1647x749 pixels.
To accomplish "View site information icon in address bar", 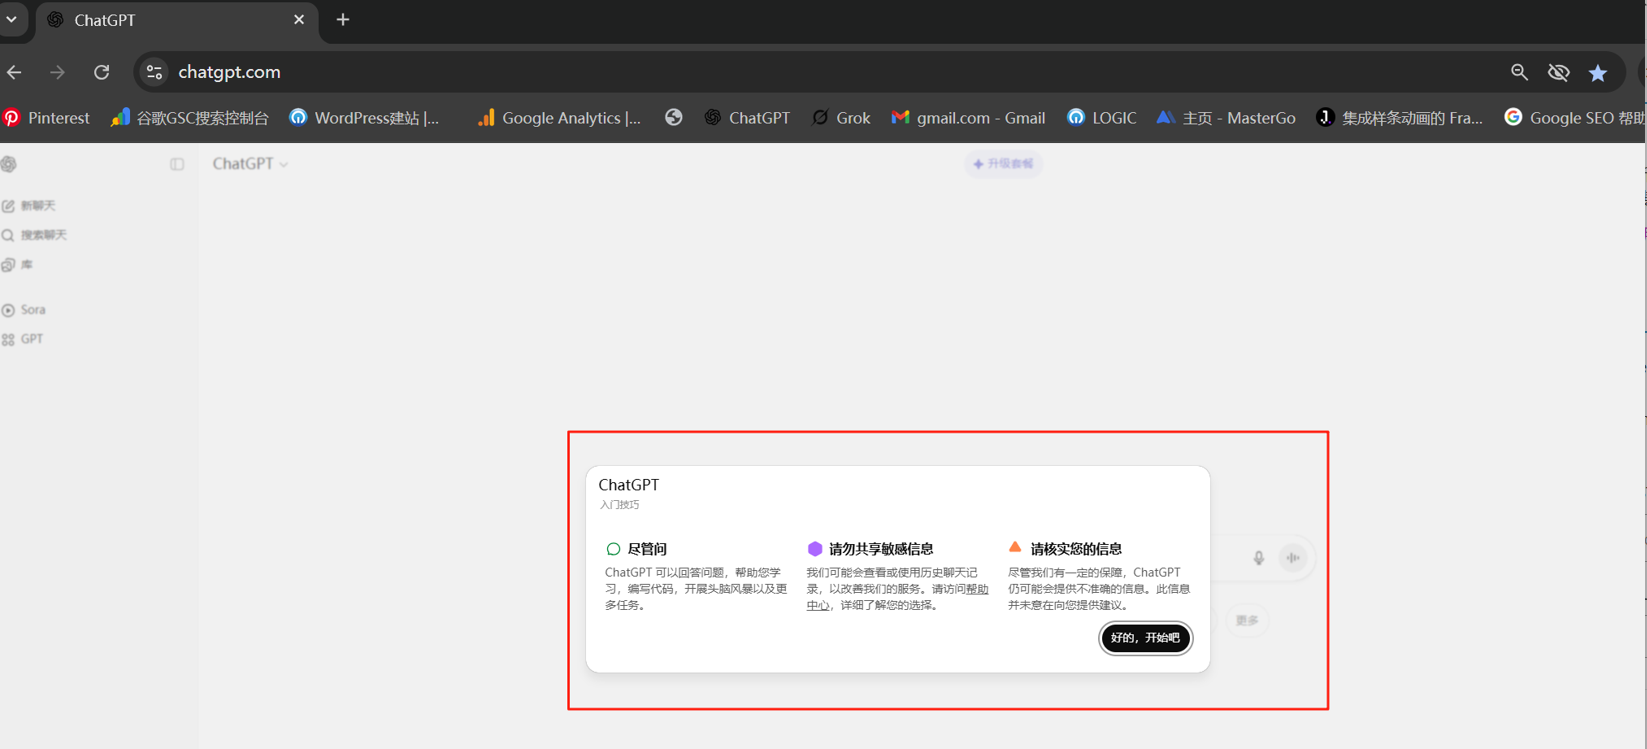I will click(x=154, y=72).
